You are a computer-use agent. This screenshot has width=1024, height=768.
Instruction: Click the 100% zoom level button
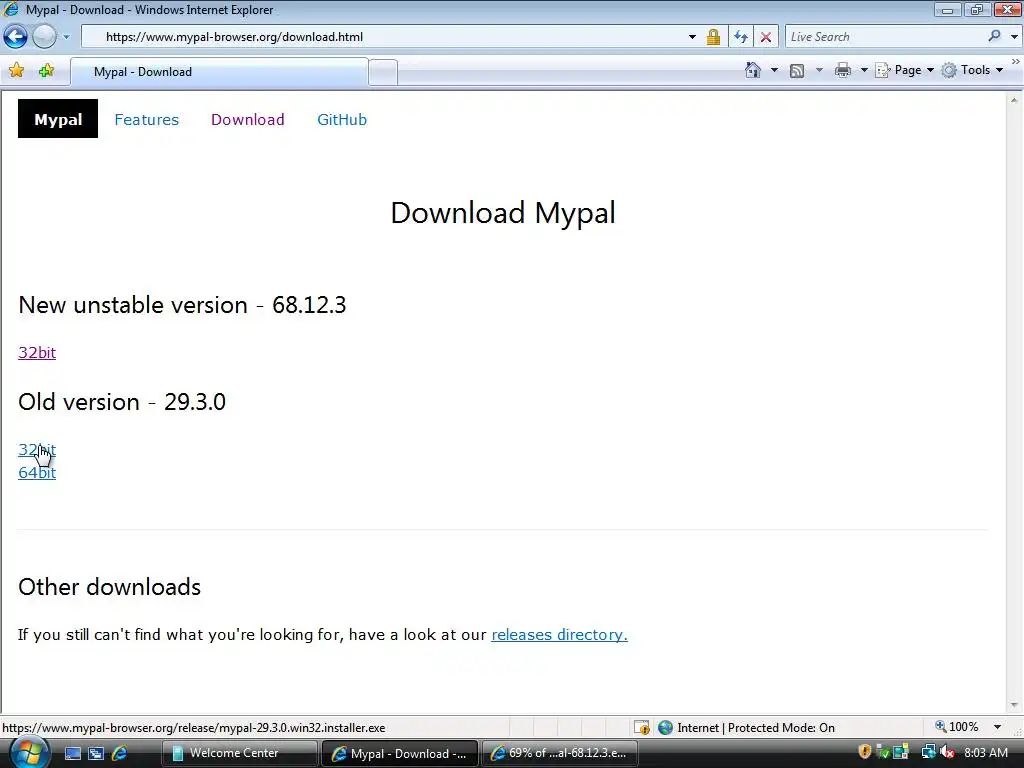pyautogui.click(x=957, y=727)
